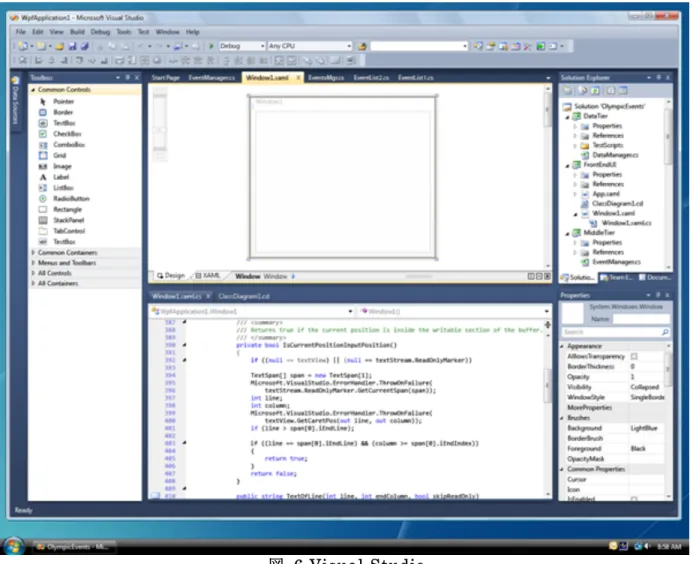Click the OlympicEvents taskbar button
The height and width of the screenshot is (564, 693).
click(x=74, y=547)
